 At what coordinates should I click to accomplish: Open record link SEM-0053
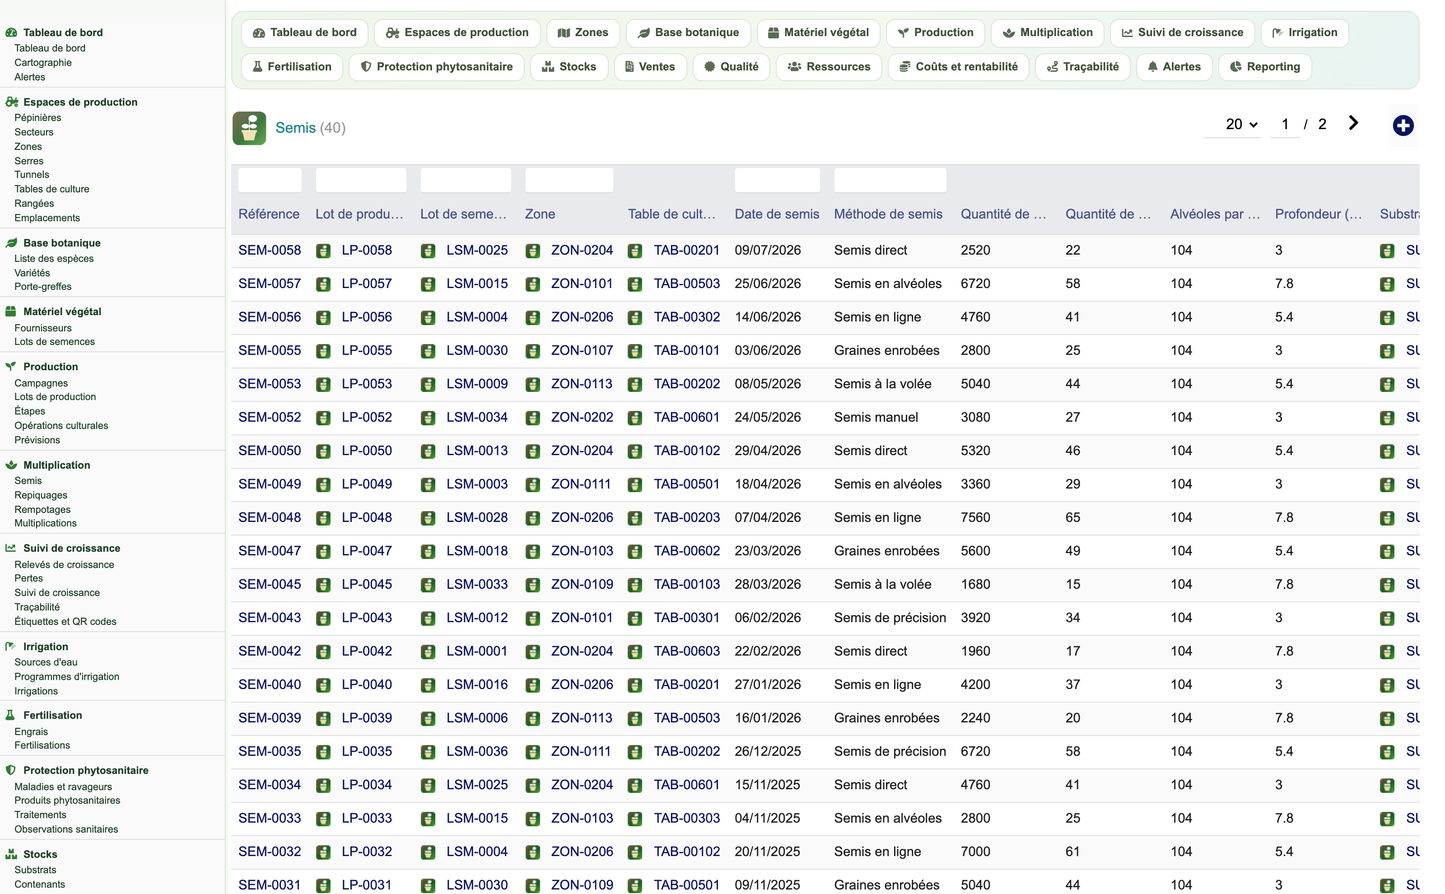269,384
